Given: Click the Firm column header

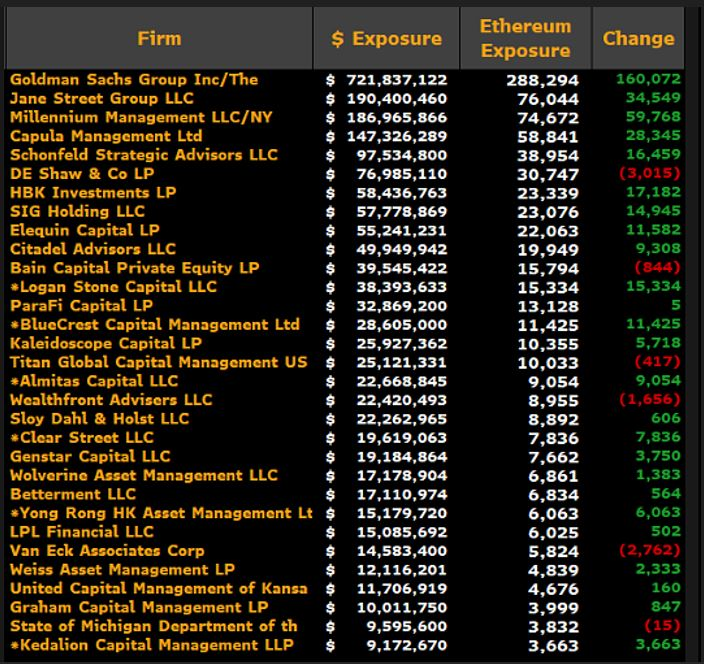Looking at the screenshot, I should (159, 38).
